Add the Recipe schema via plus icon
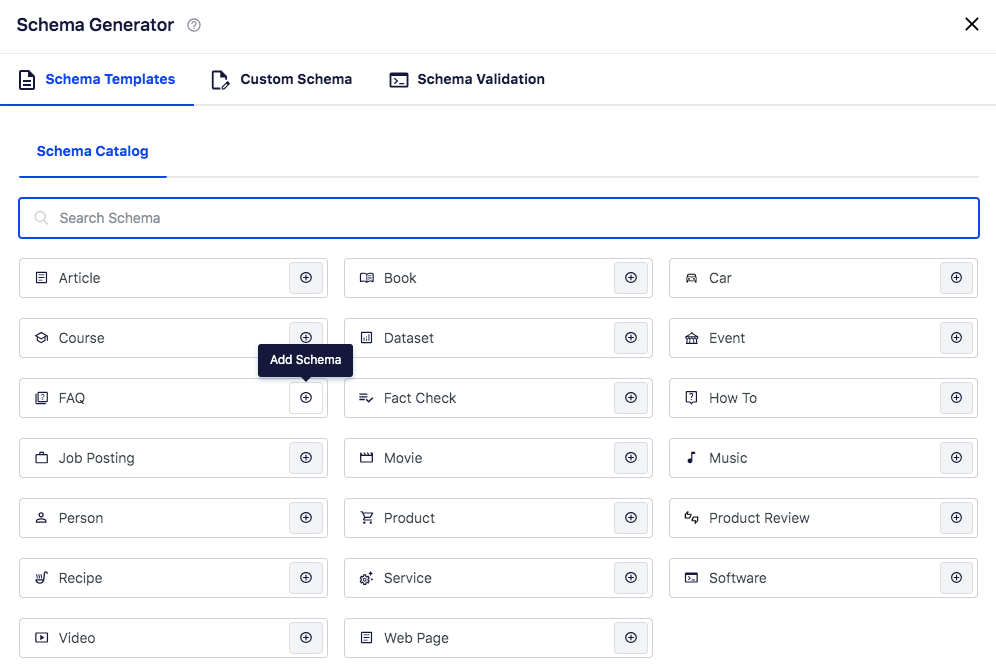Image resolution: width=996 pixels, height=670 pixels. (306, 578)
